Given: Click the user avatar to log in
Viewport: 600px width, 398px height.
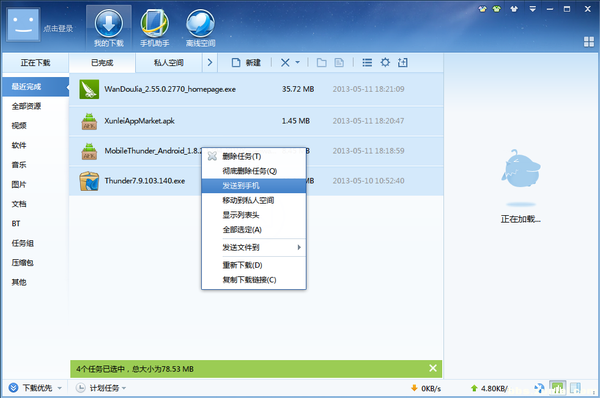Looking at the screenshot, I should point(23,24).
